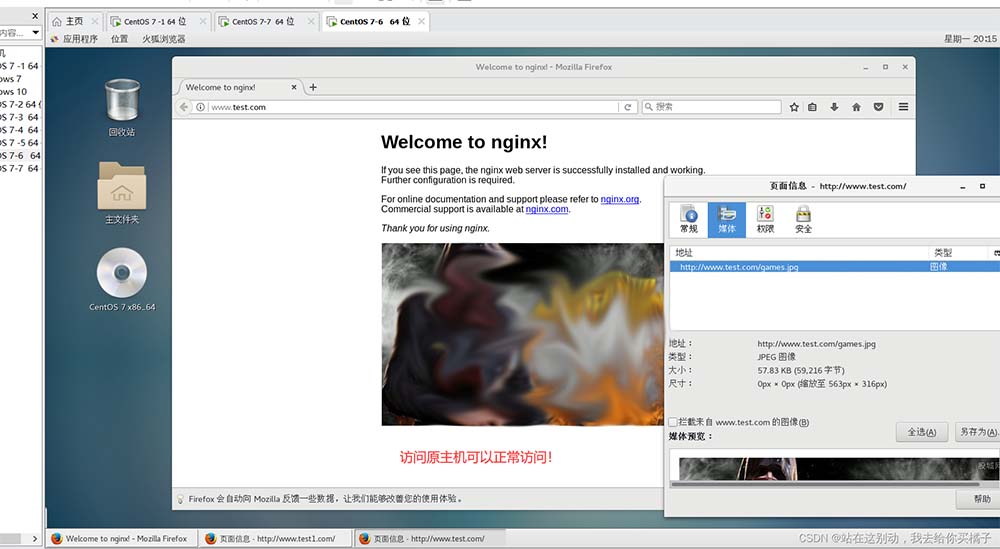
Task: Reload the page with the refresh icon
Action: tap(628, 107)
